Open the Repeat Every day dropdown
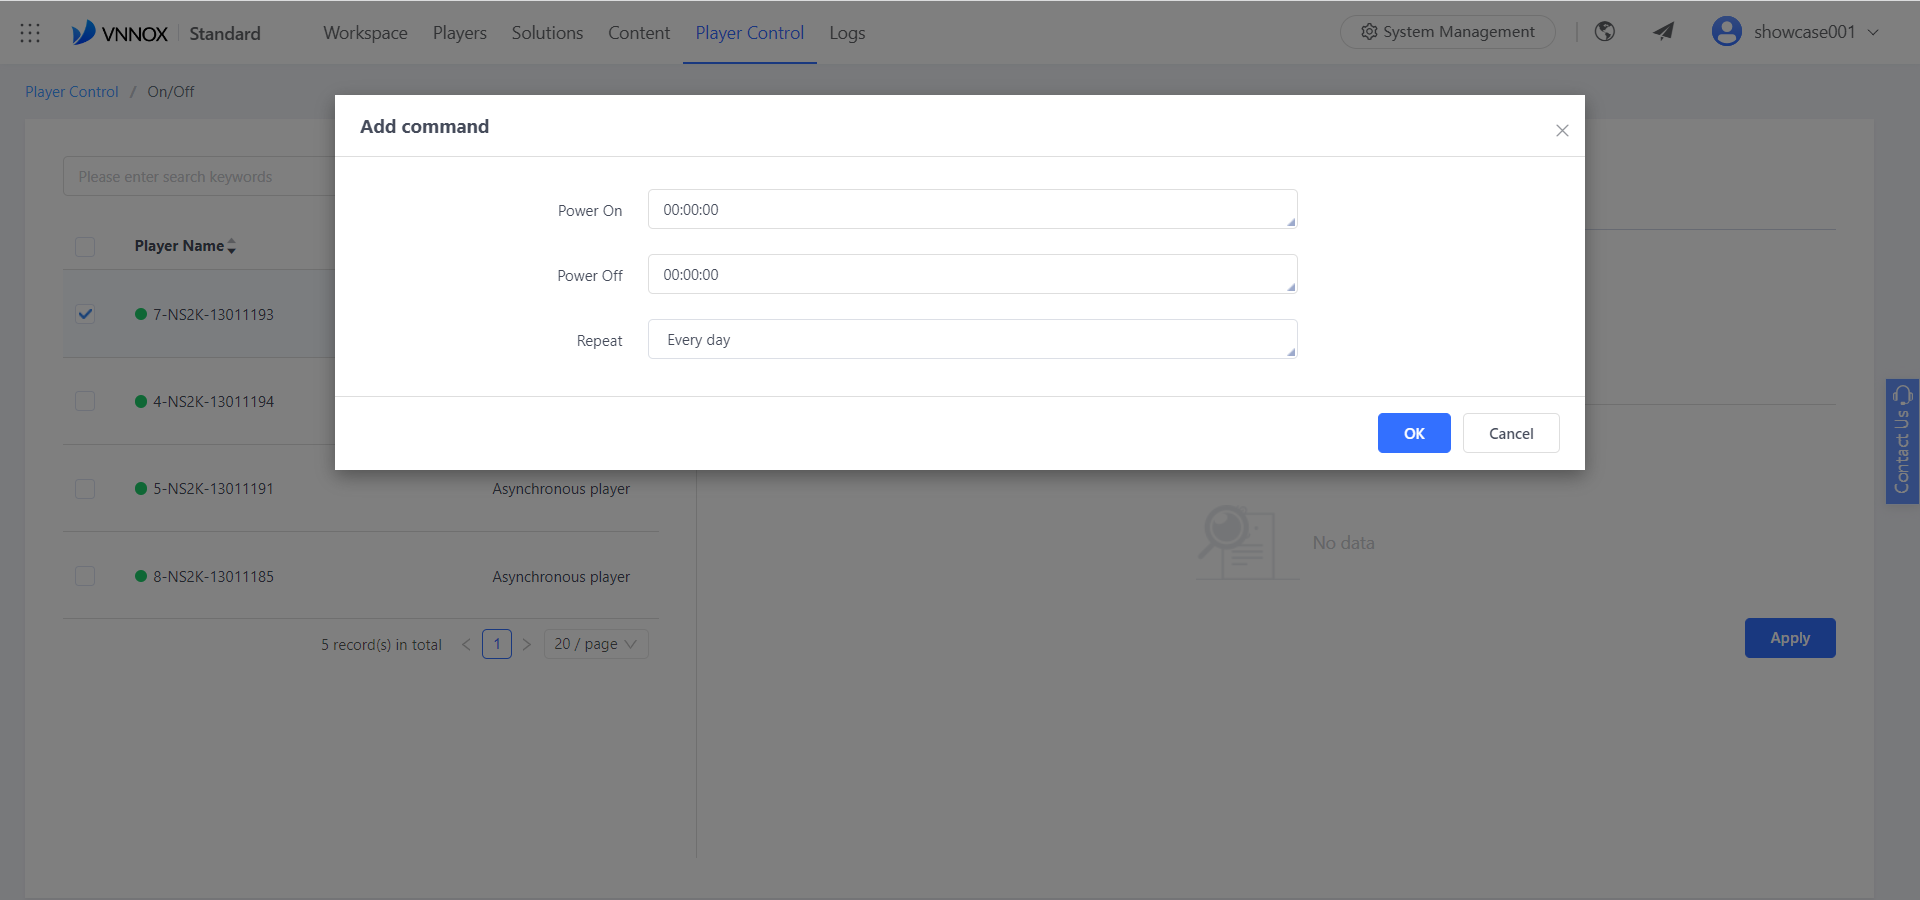Image resolution: width=1920 pixels, height=900 pixels. click(x=972, y=340)
